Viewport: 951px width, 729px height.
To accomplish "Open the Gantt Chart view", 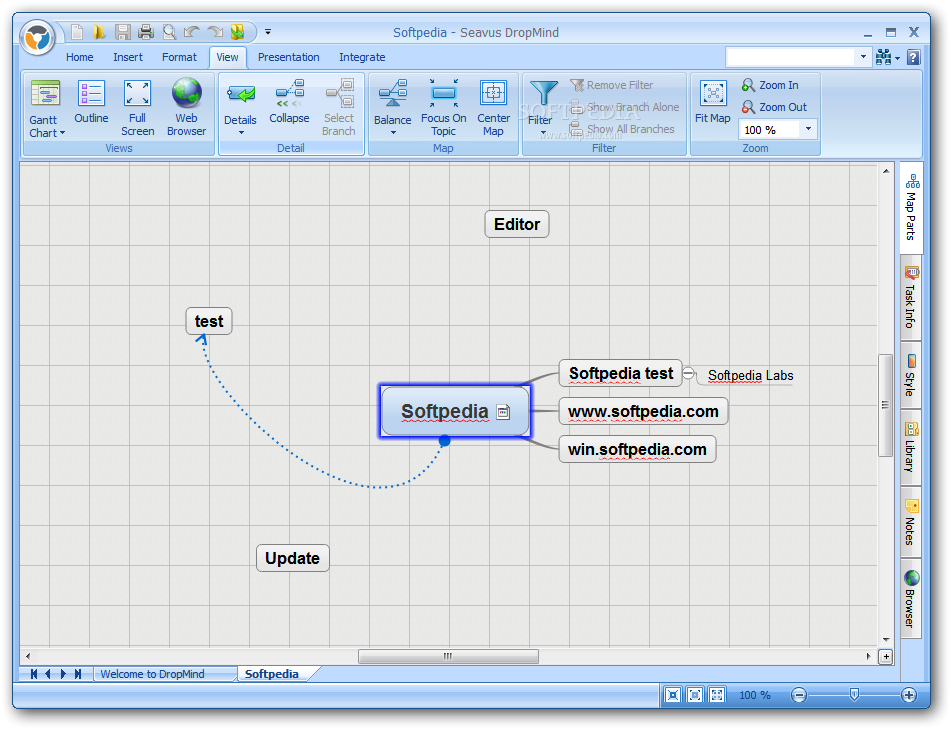I will (x=46, y=108).
